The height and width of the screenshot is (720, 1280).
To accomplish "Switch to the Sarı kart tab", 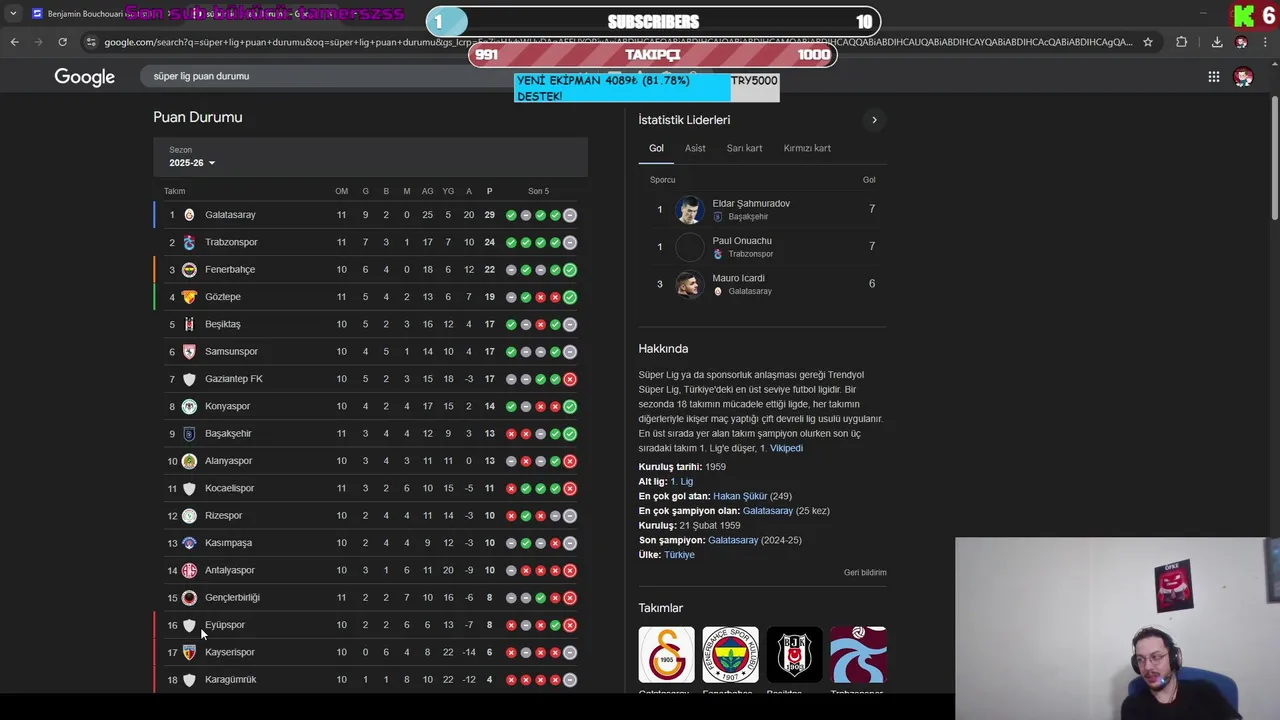I will 744,148.
